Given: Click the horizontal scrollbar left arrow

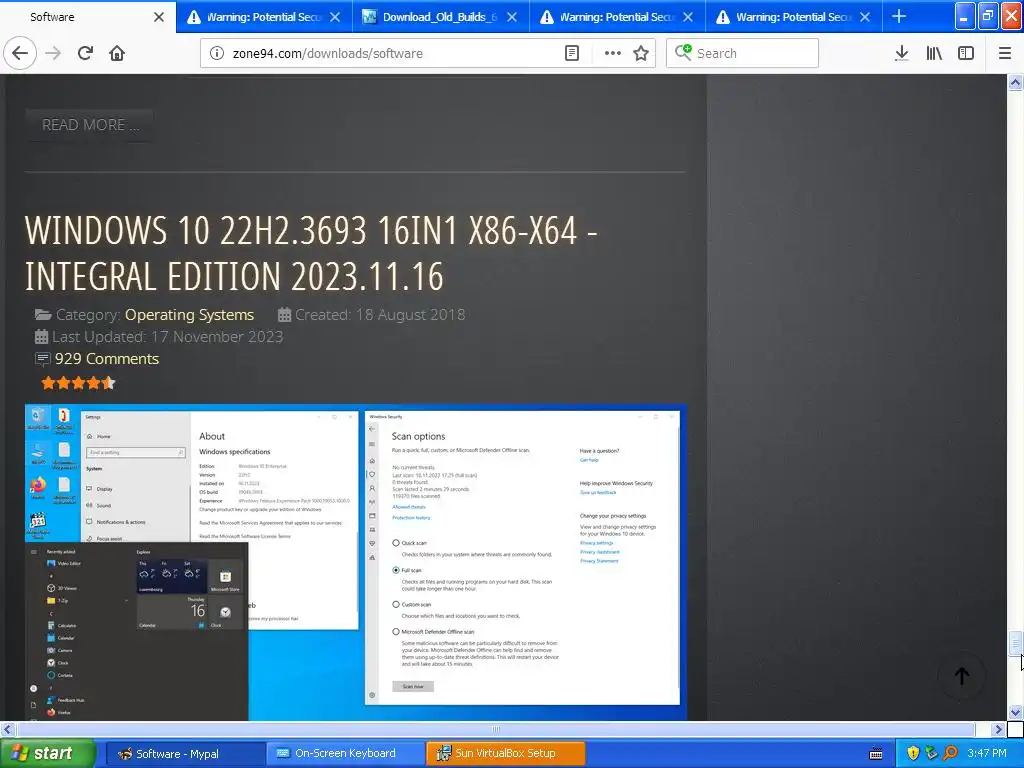Looking at the screenshot, I should pos(7,729).
